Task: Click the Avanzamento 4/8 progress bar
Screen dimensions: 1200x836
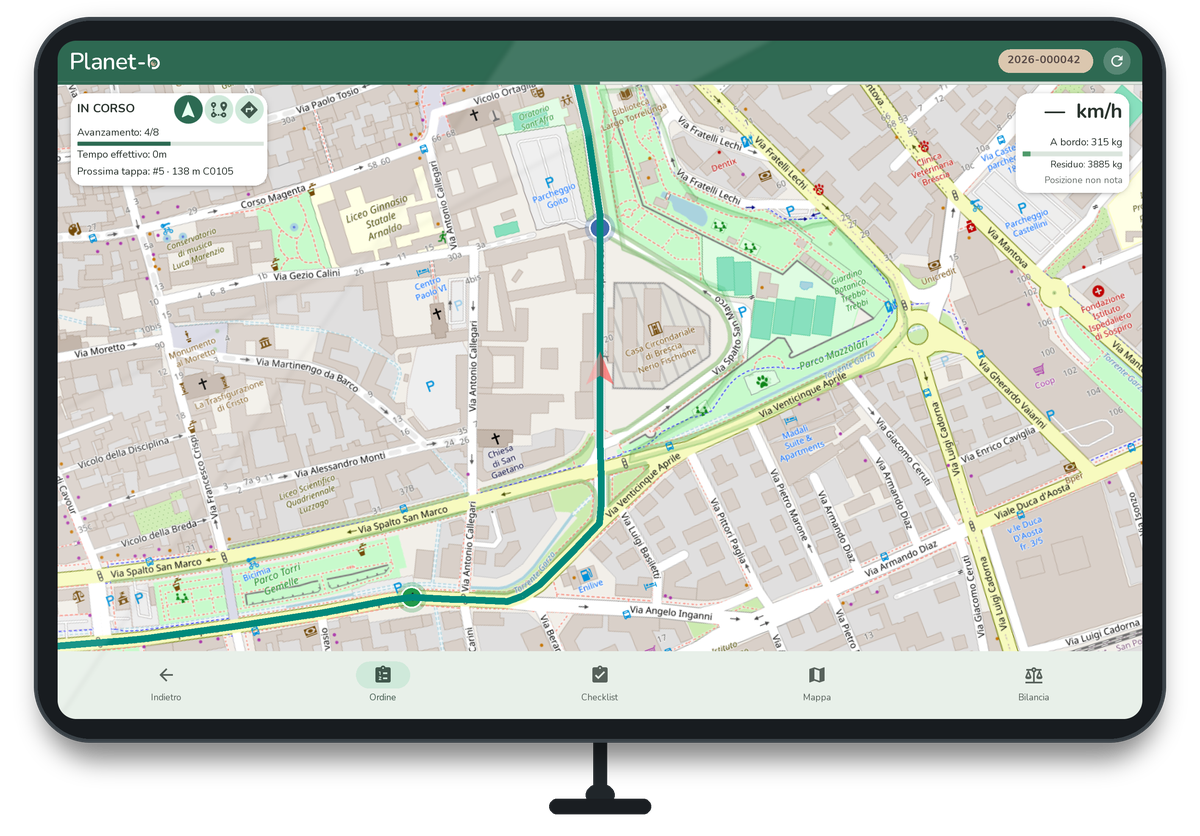Action: [x=170, y=144]
